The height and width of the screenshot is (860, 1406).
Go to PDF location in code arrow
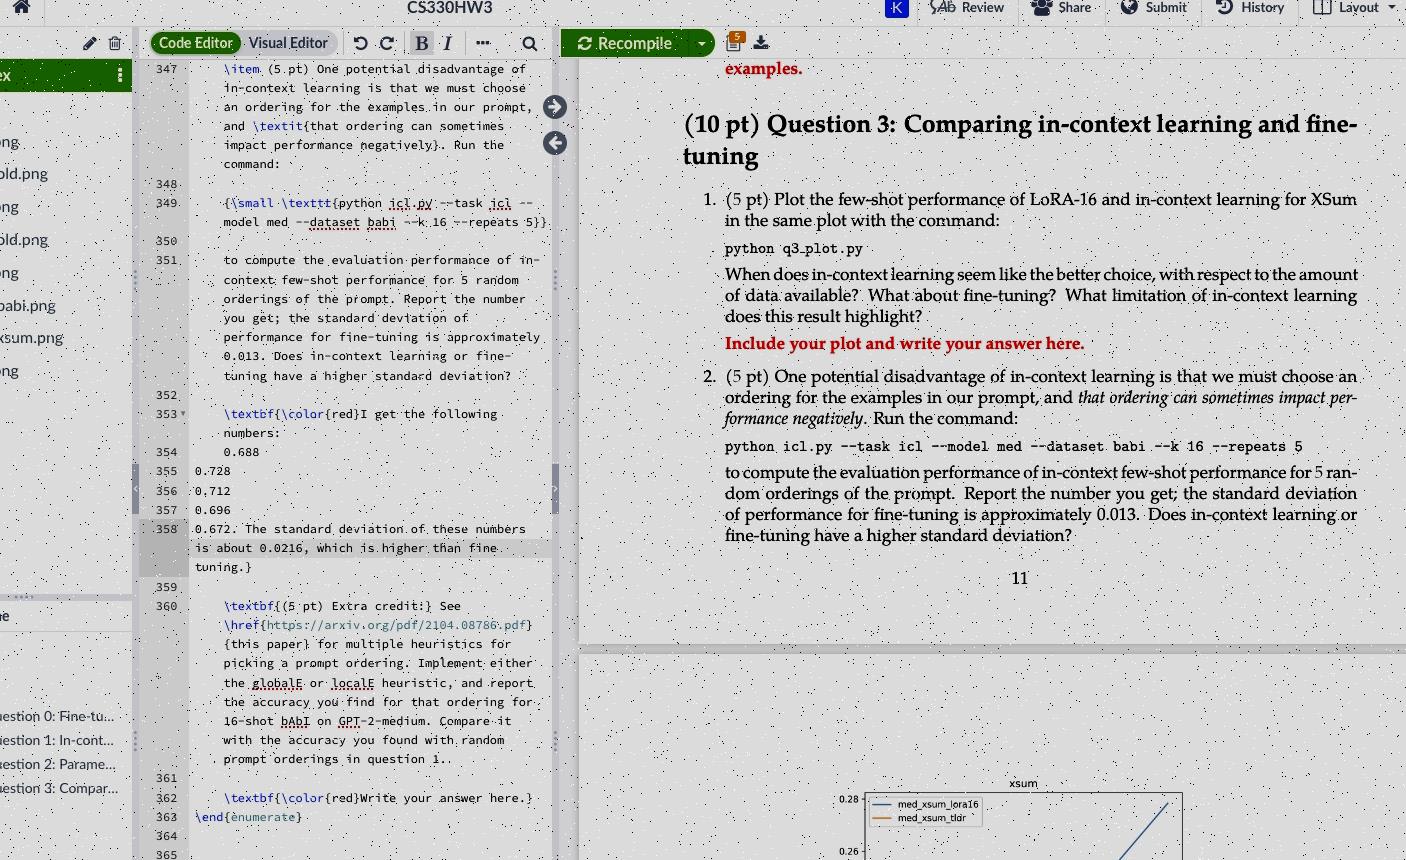pos(555,143)
